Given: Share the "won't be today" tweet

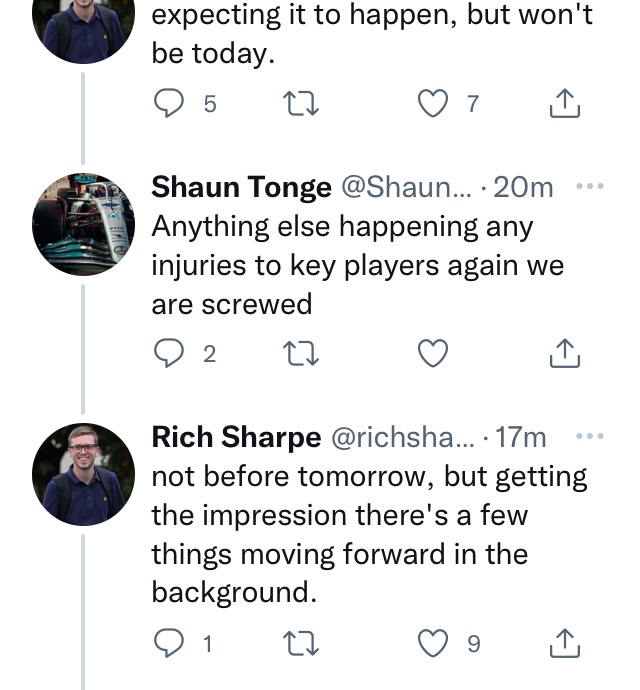Looking at the screenshot, I should coord(565,103).
